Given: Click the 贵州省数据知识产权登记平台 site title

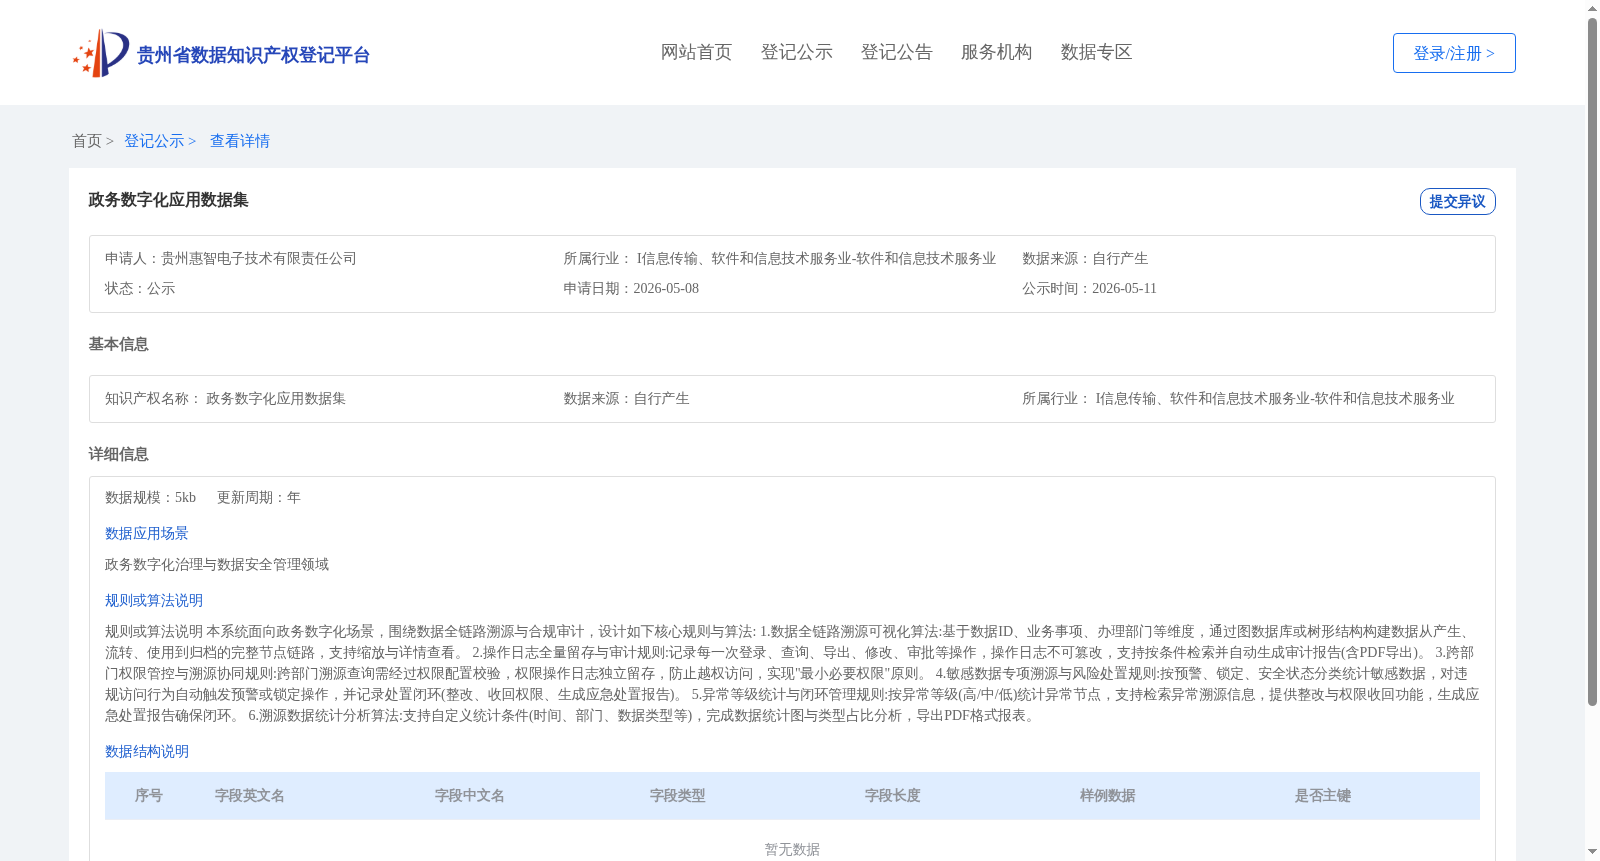Looking at the screenshot, I should [x=253, y=55].
